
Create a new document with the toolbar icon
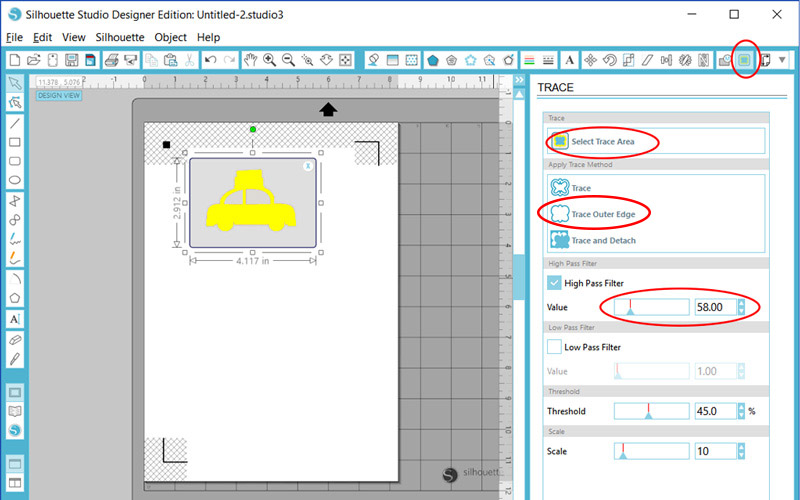click(x=15, y=60)
